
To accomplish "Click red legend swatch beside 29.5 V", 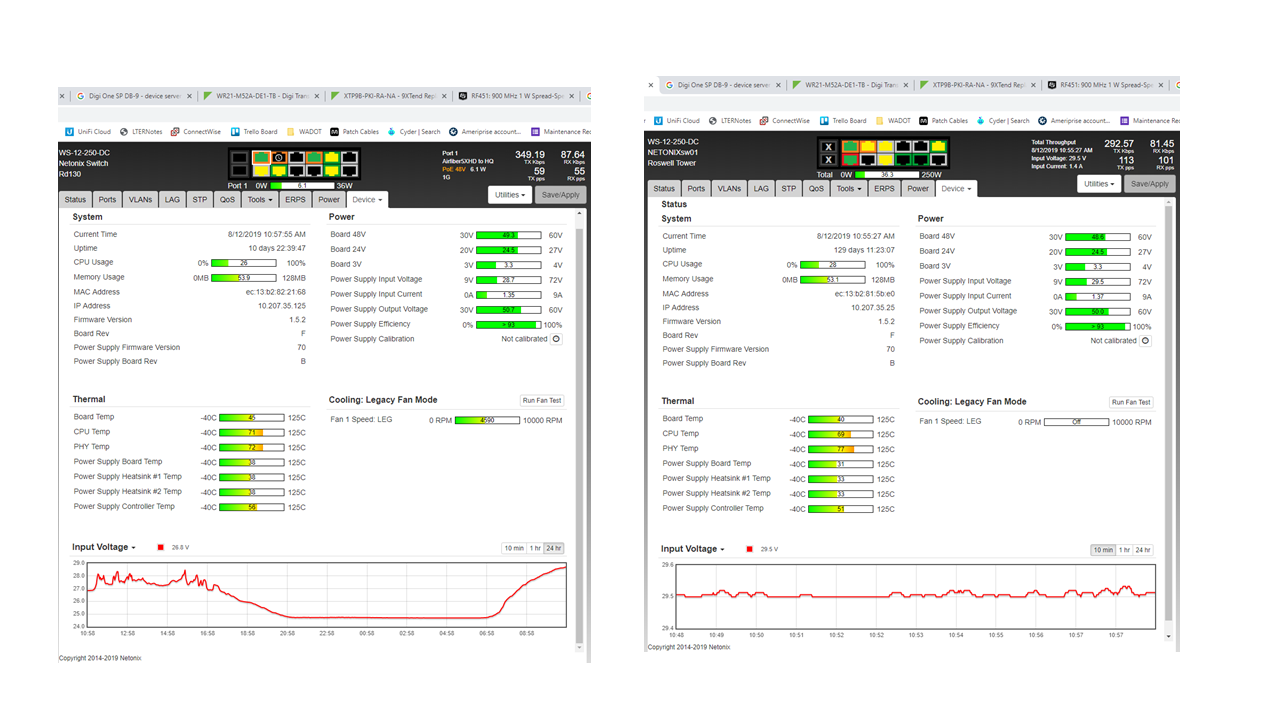I will 750,549.
